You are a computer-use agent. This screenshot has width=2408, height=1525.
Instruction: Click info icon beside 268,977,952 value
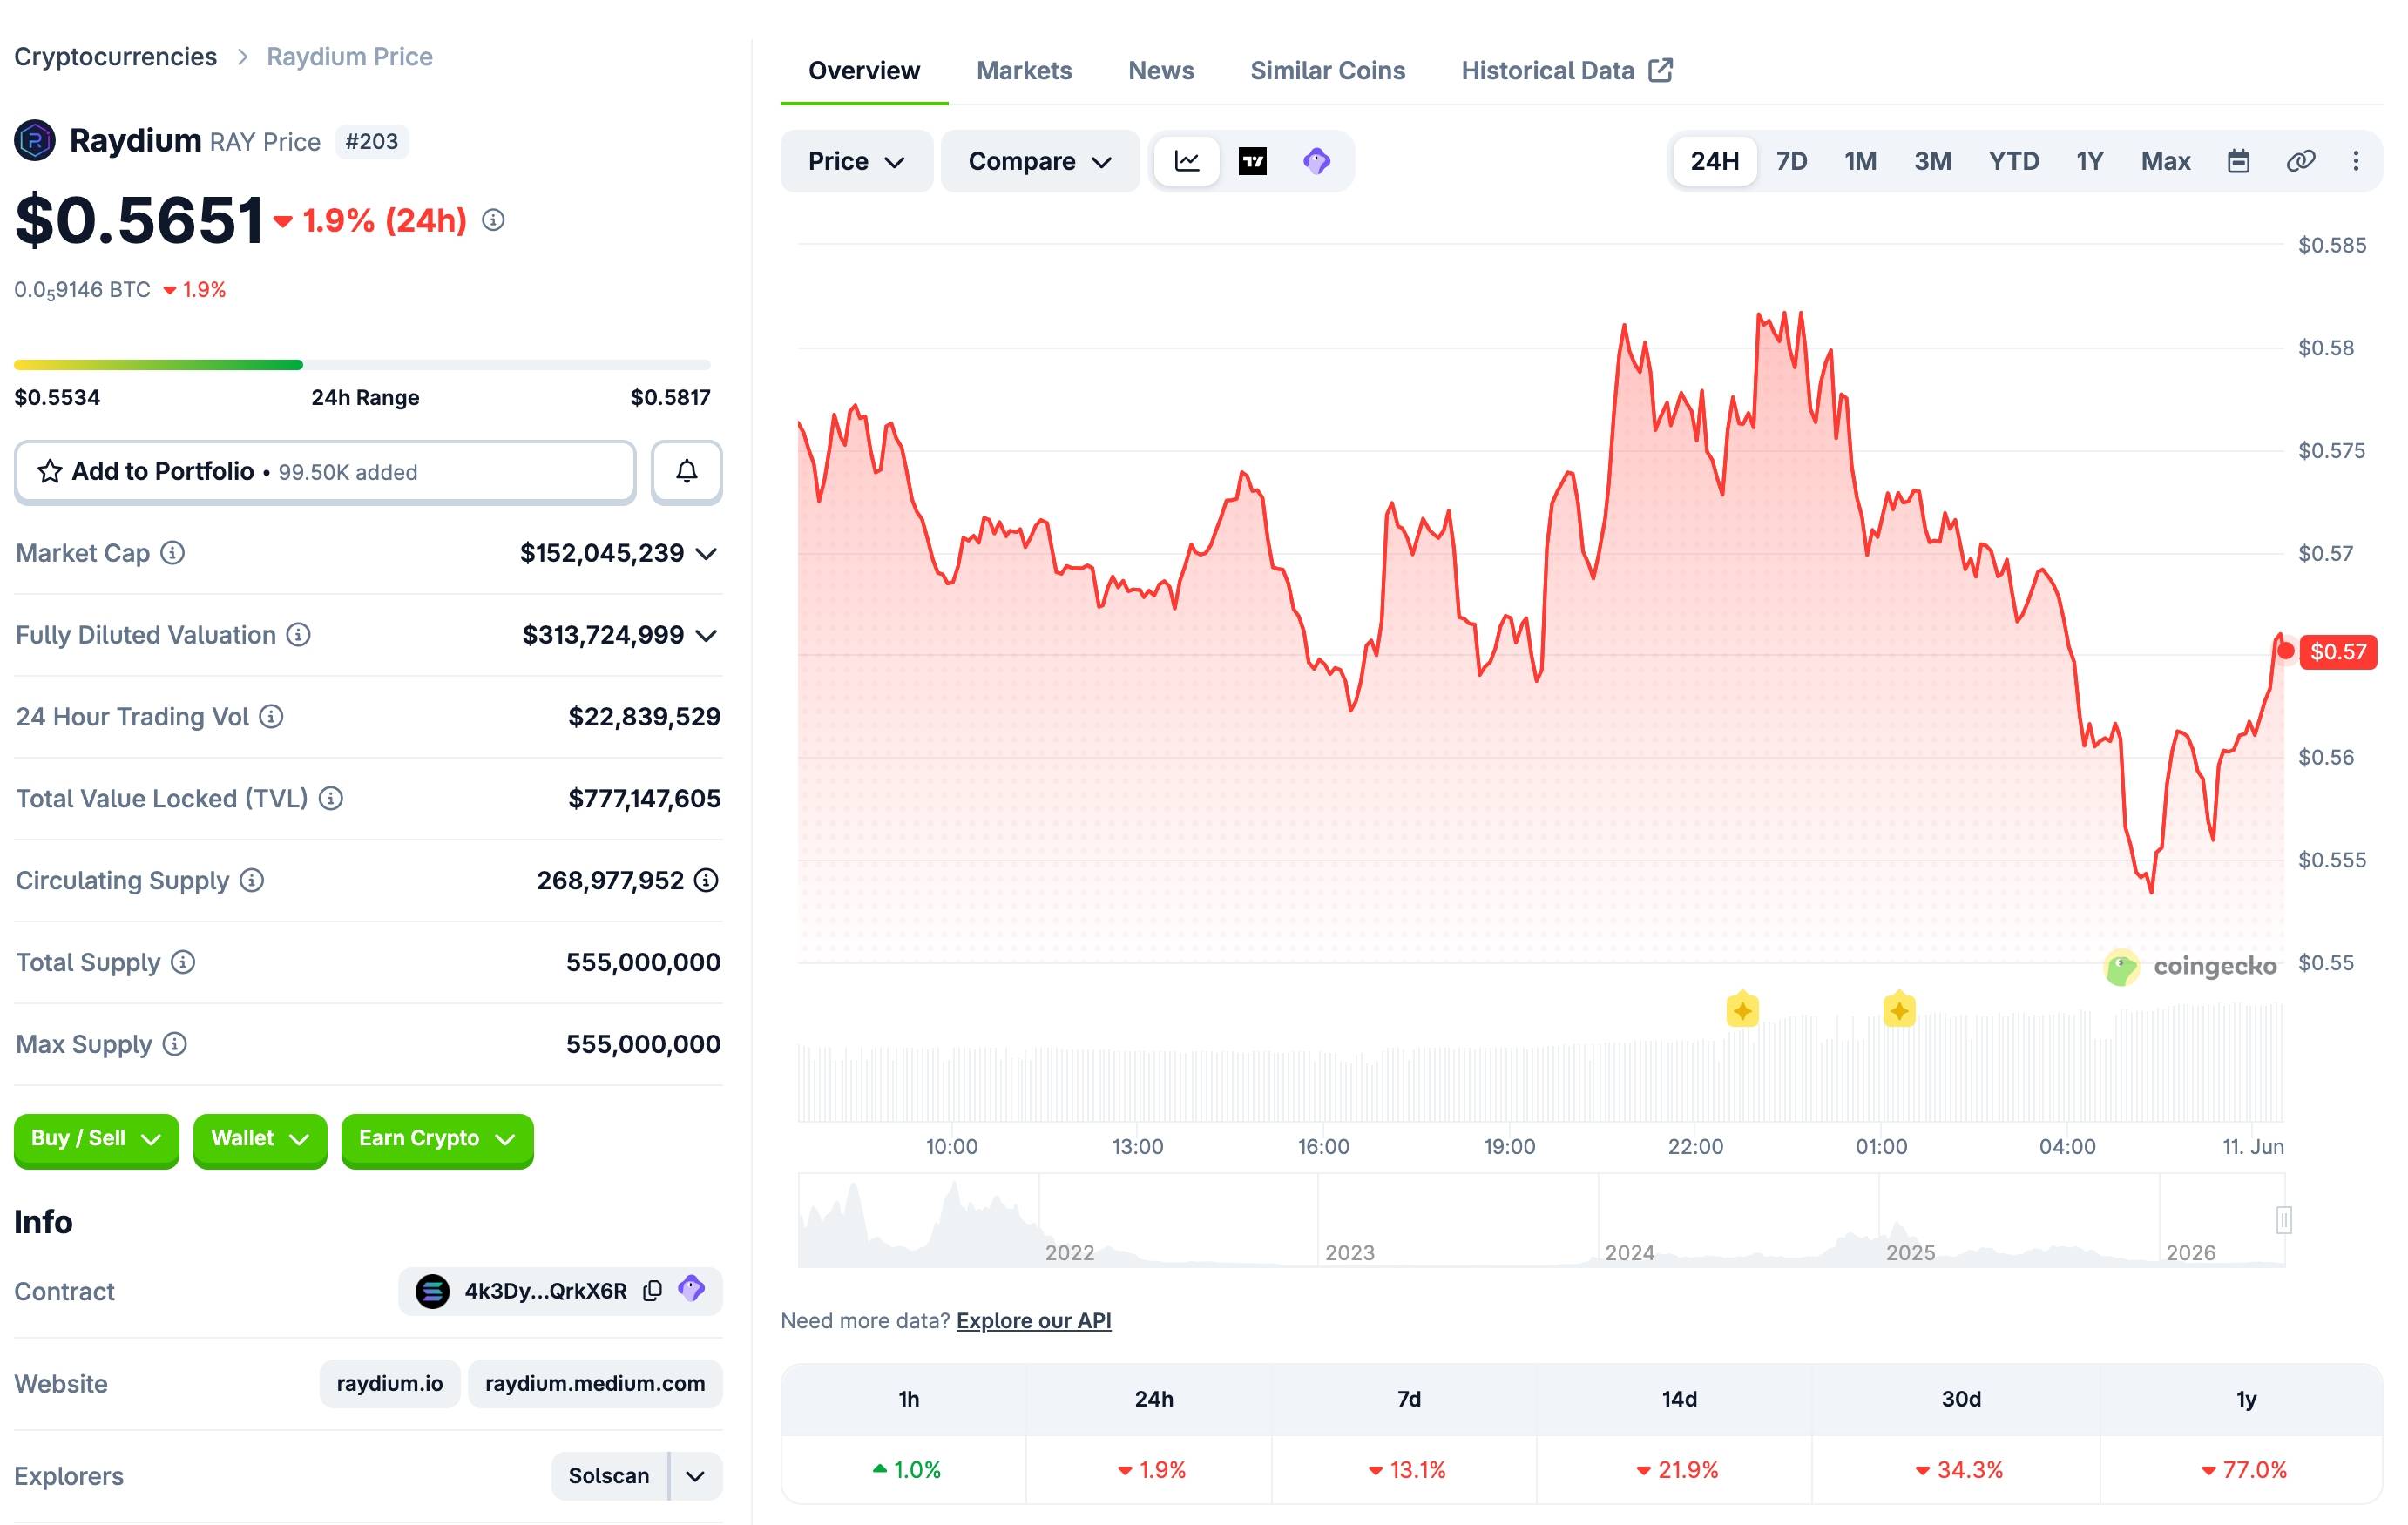coord(706,880)
